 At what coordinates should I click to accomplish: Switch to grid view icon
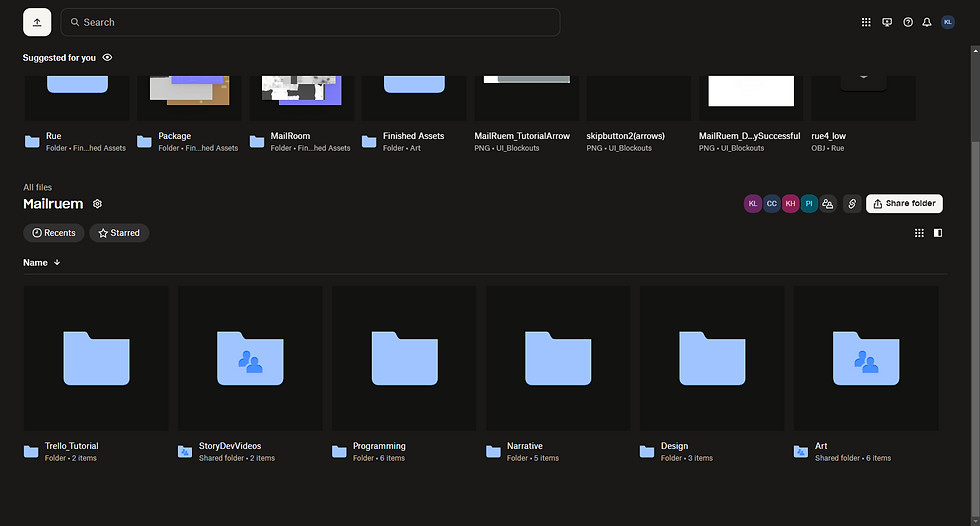pos(919,233)
